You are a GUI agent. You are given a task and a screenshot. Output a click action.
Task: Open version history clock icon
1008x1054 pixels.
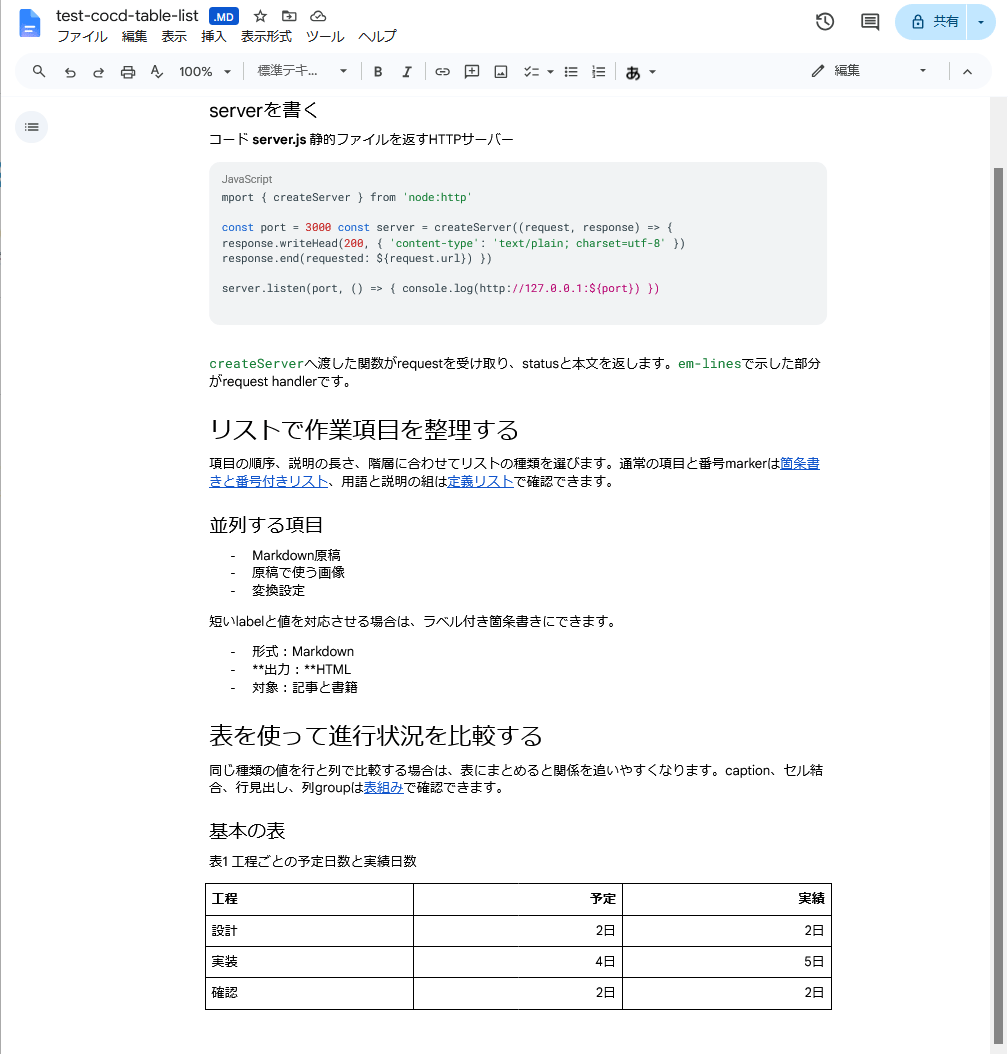825,22
